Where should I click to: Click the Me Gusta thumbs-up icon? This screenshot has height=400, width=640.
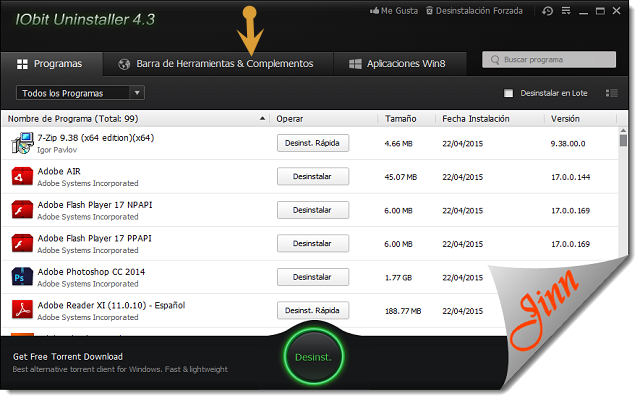[x=374, y=11]
